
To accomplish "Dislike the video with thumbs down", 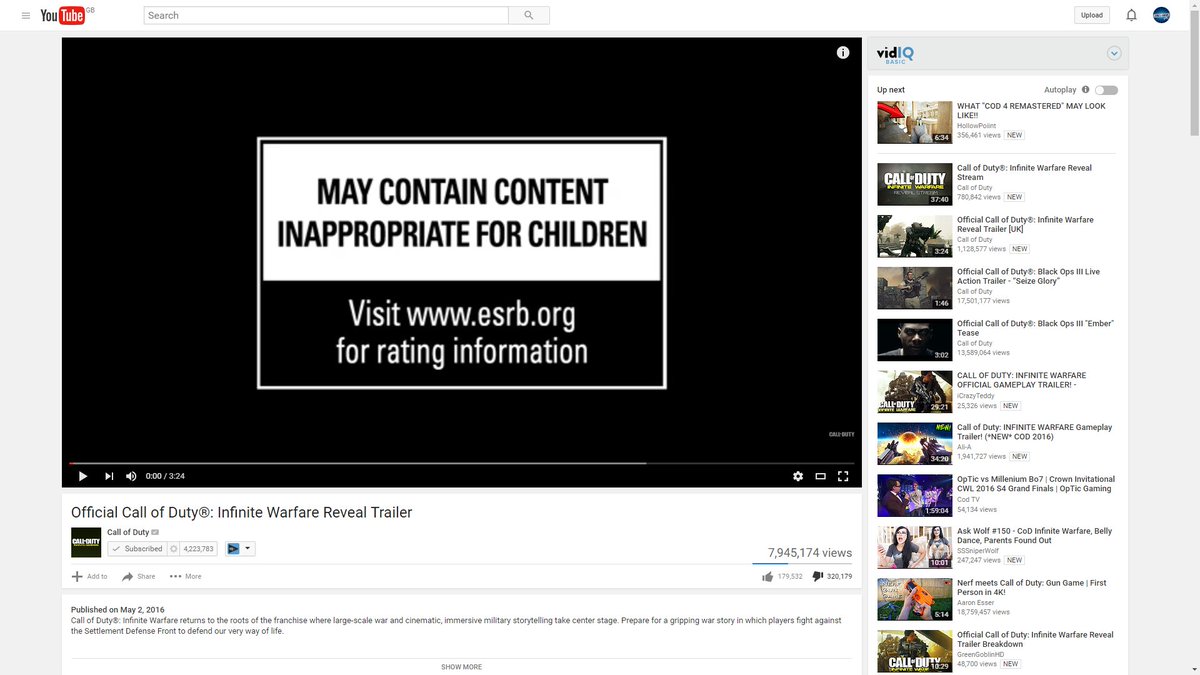I will tap(817, 576).
